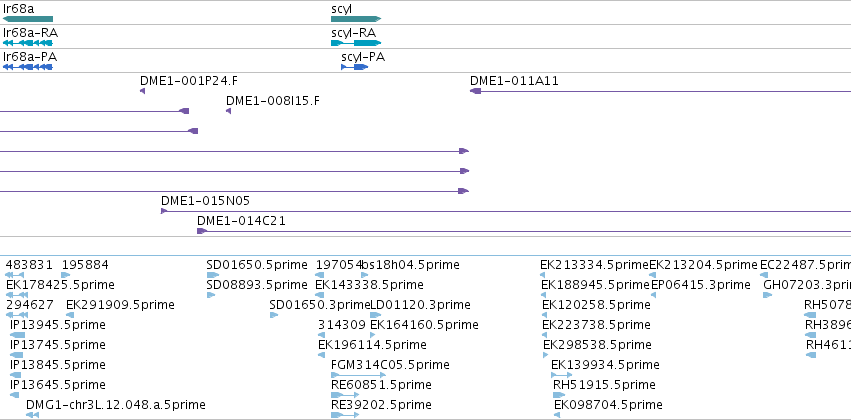Click the LD01120.3prime EST label
Viewport: 851px width, 420px height.
coord(420,305)
